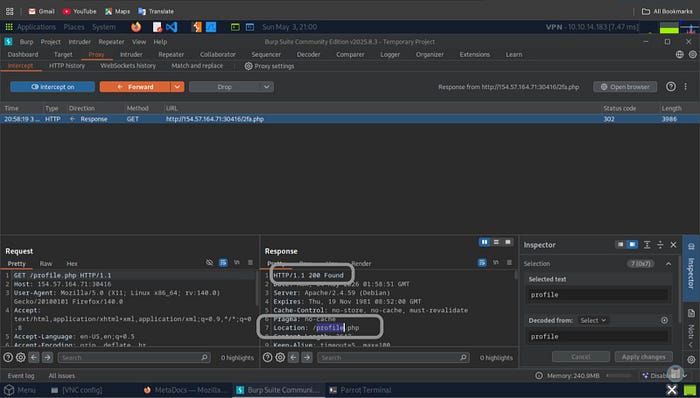Select the intercepted 2fa.php response row
The width and height of the screenshot is (700, 398).
(350, 119)
